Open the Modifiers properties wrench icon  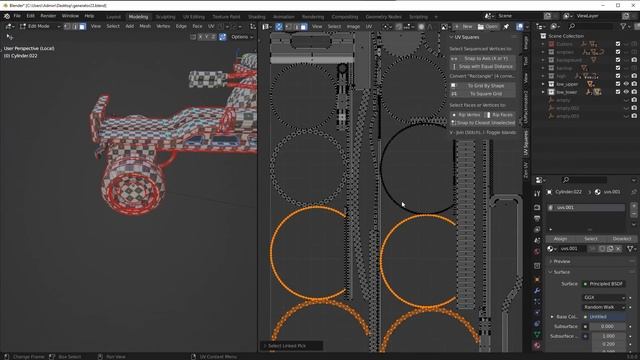pyautogui.click(x=537, y=291)
